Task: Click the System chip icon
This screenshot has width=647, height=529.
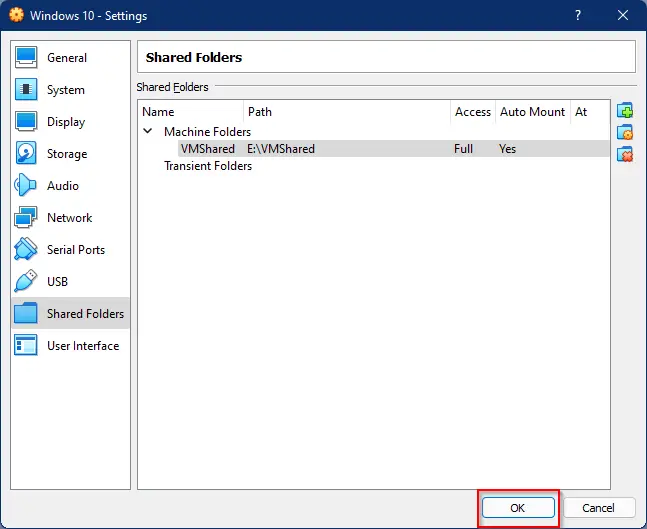Action: 26,90
